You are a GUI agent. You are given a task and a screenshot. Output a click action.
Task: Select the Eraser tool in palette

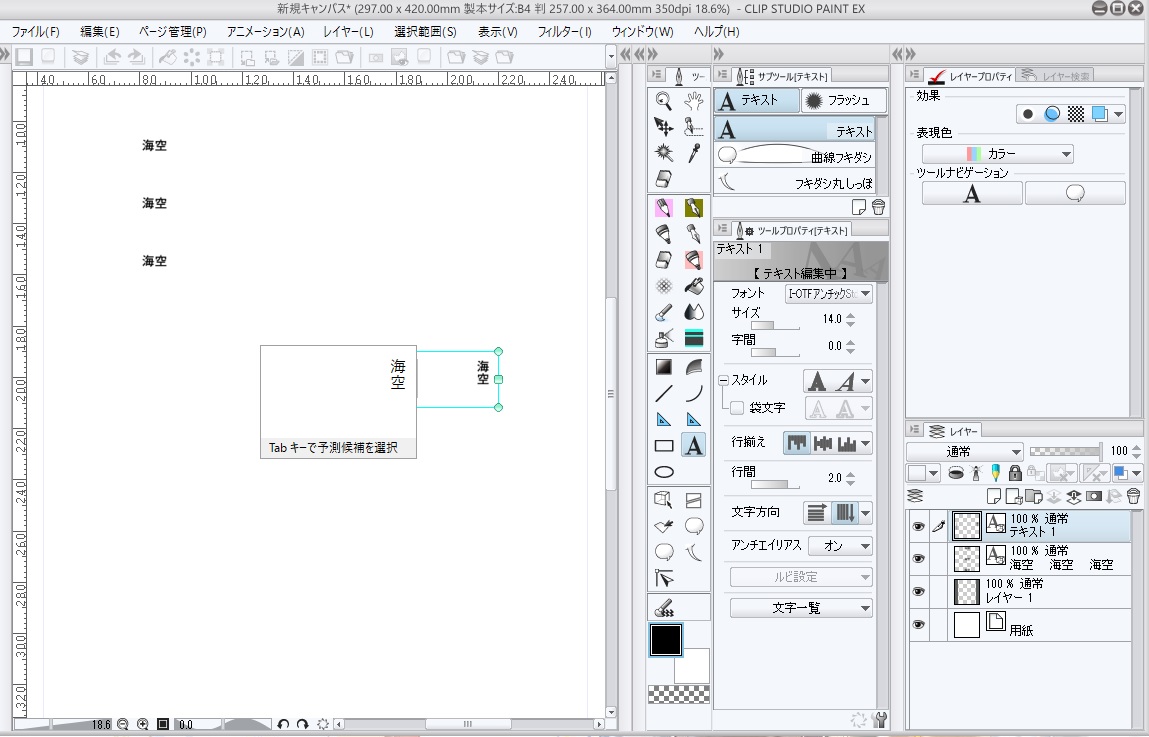tap(663, 179)
